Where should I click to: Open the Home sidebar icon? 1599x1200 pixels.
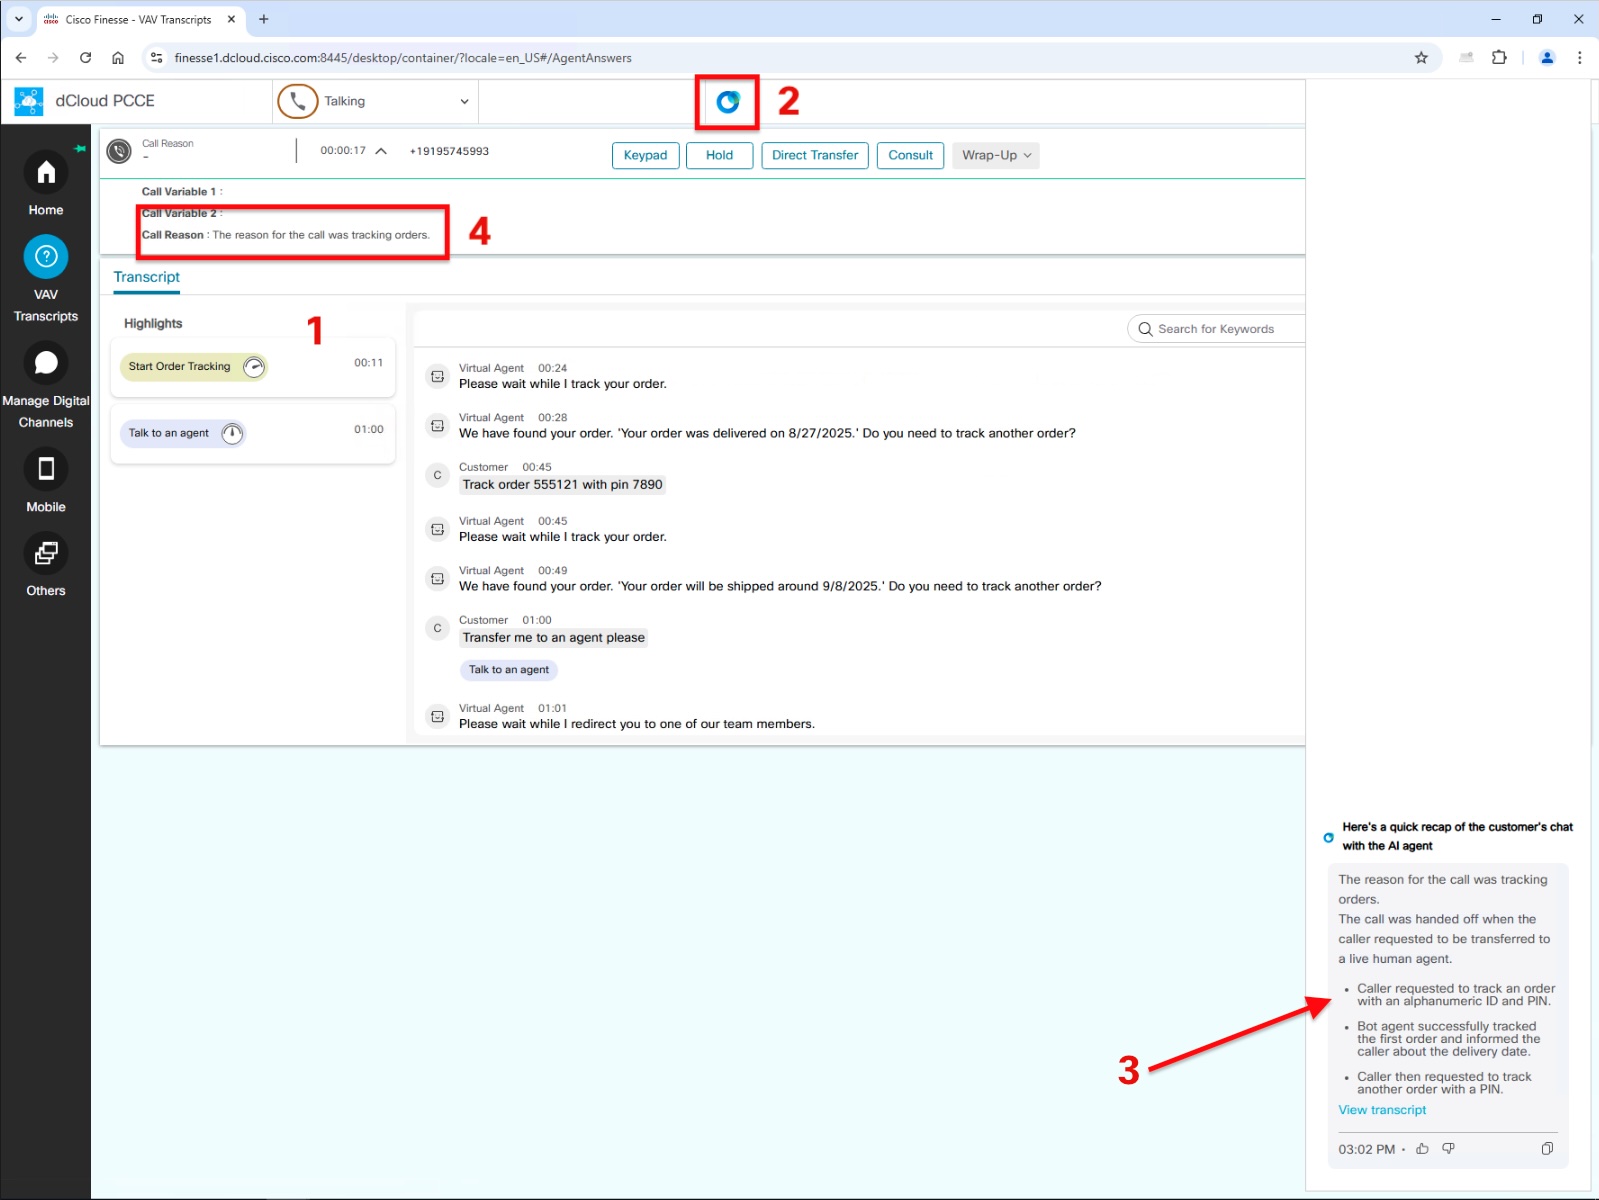[x=46, y=174]
